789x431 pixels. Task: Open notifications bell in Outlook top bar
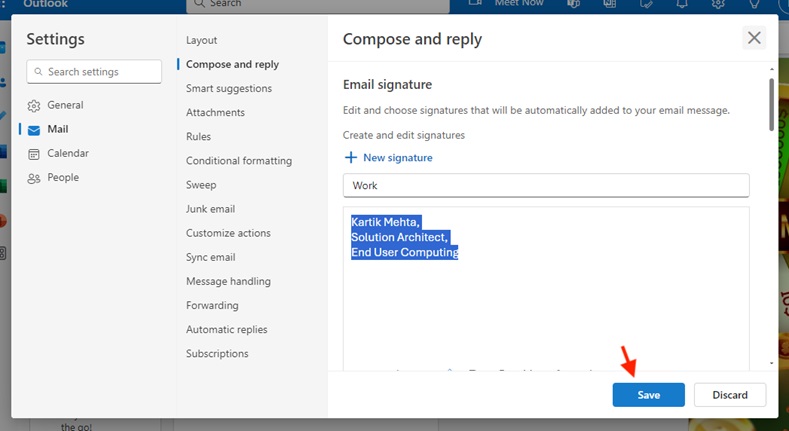(682, 4)
